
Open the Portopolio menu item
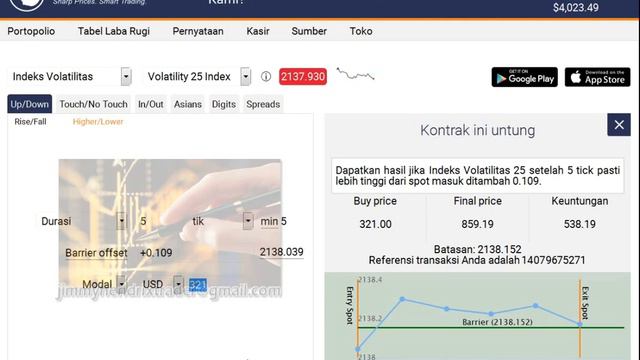point(31,31)
